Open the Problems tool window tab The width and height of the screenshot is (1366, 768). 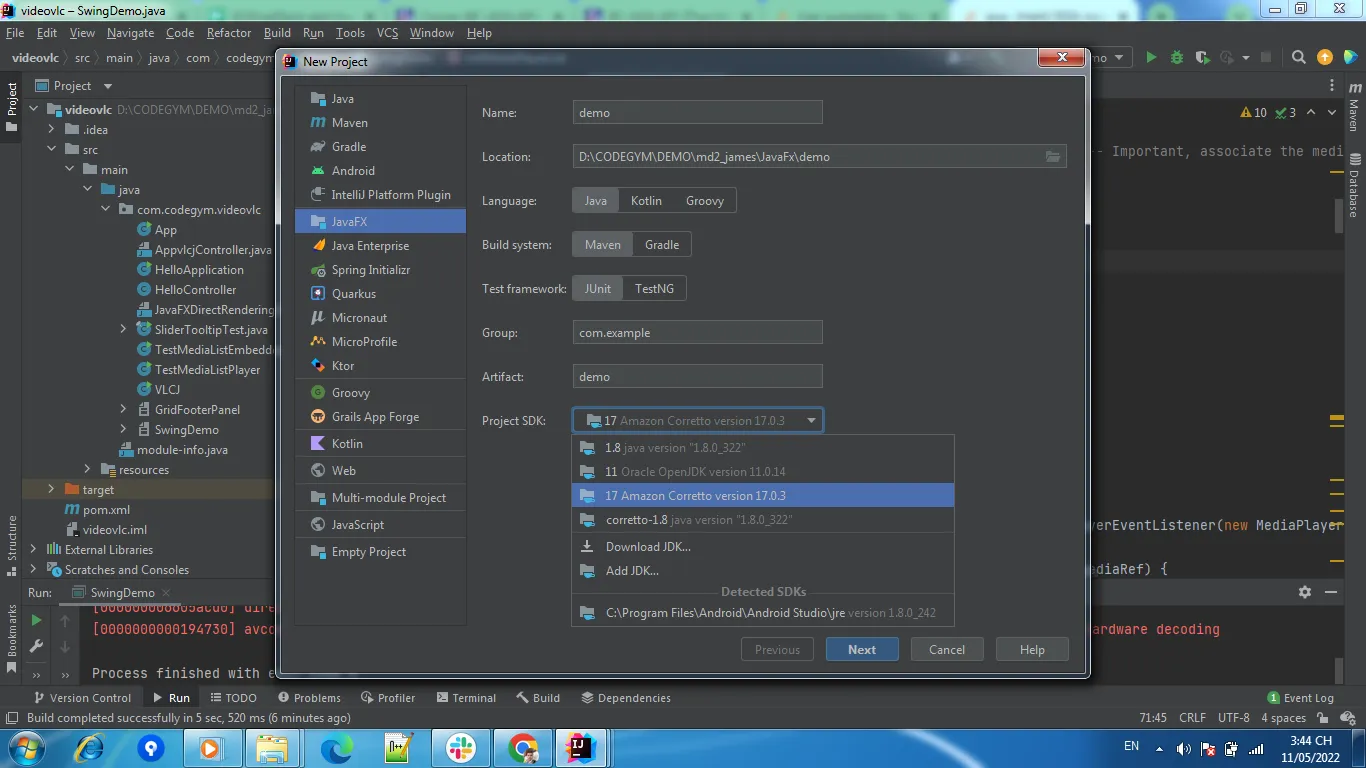309,698
